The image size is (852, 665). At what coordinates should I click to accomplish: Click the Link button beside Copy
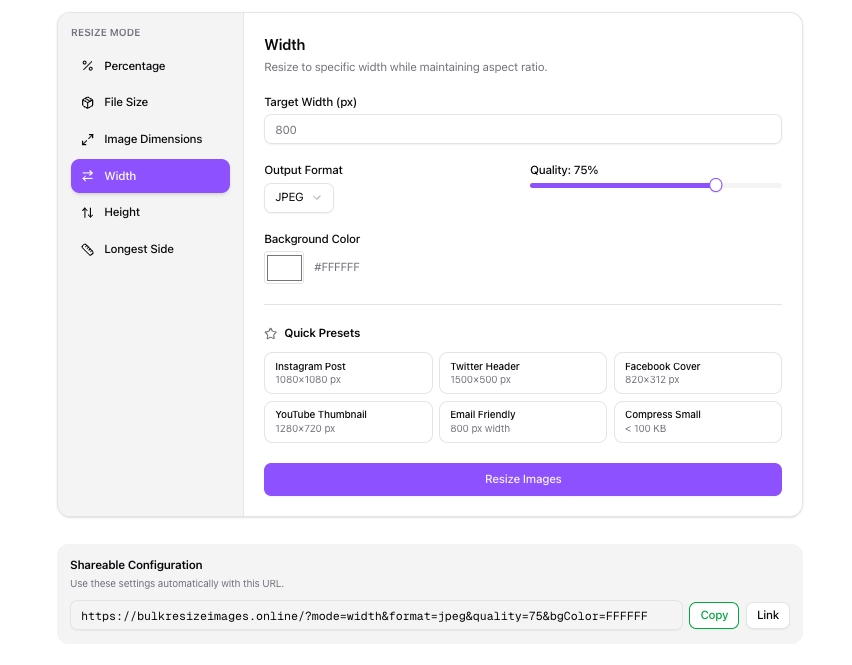pos(767,615)
